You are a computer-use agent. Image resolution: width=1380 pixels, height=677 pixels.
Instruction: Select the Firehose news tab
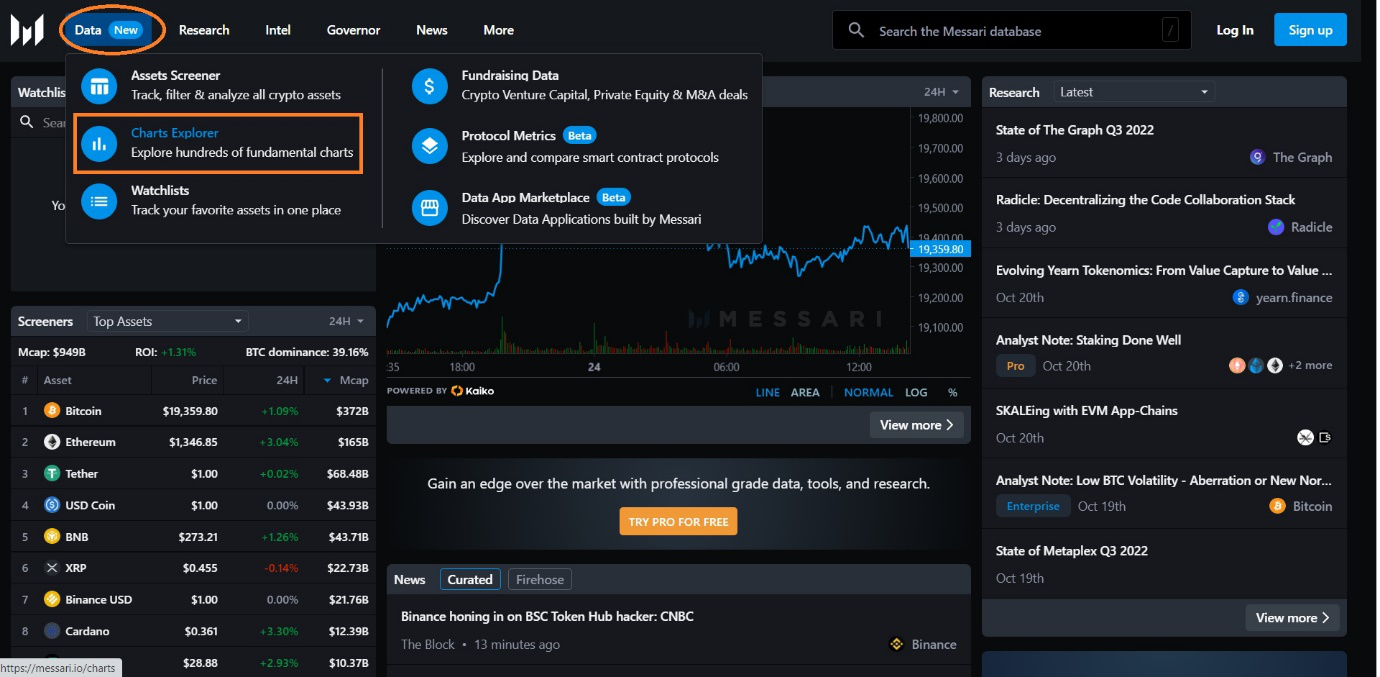[540, 579]
